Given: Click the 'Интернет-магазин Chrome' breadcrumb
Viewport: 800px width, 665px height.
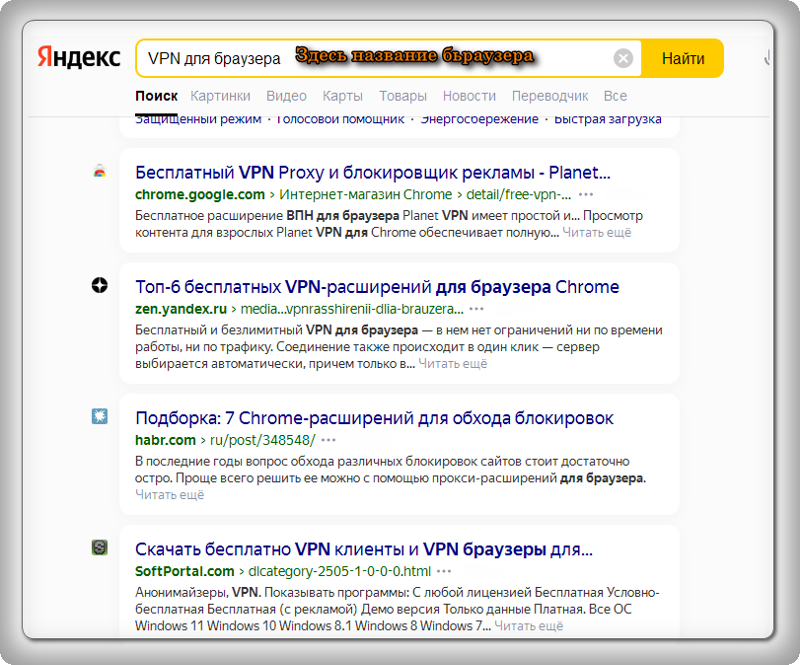Looking at the screenshot, I should [366, 194].
